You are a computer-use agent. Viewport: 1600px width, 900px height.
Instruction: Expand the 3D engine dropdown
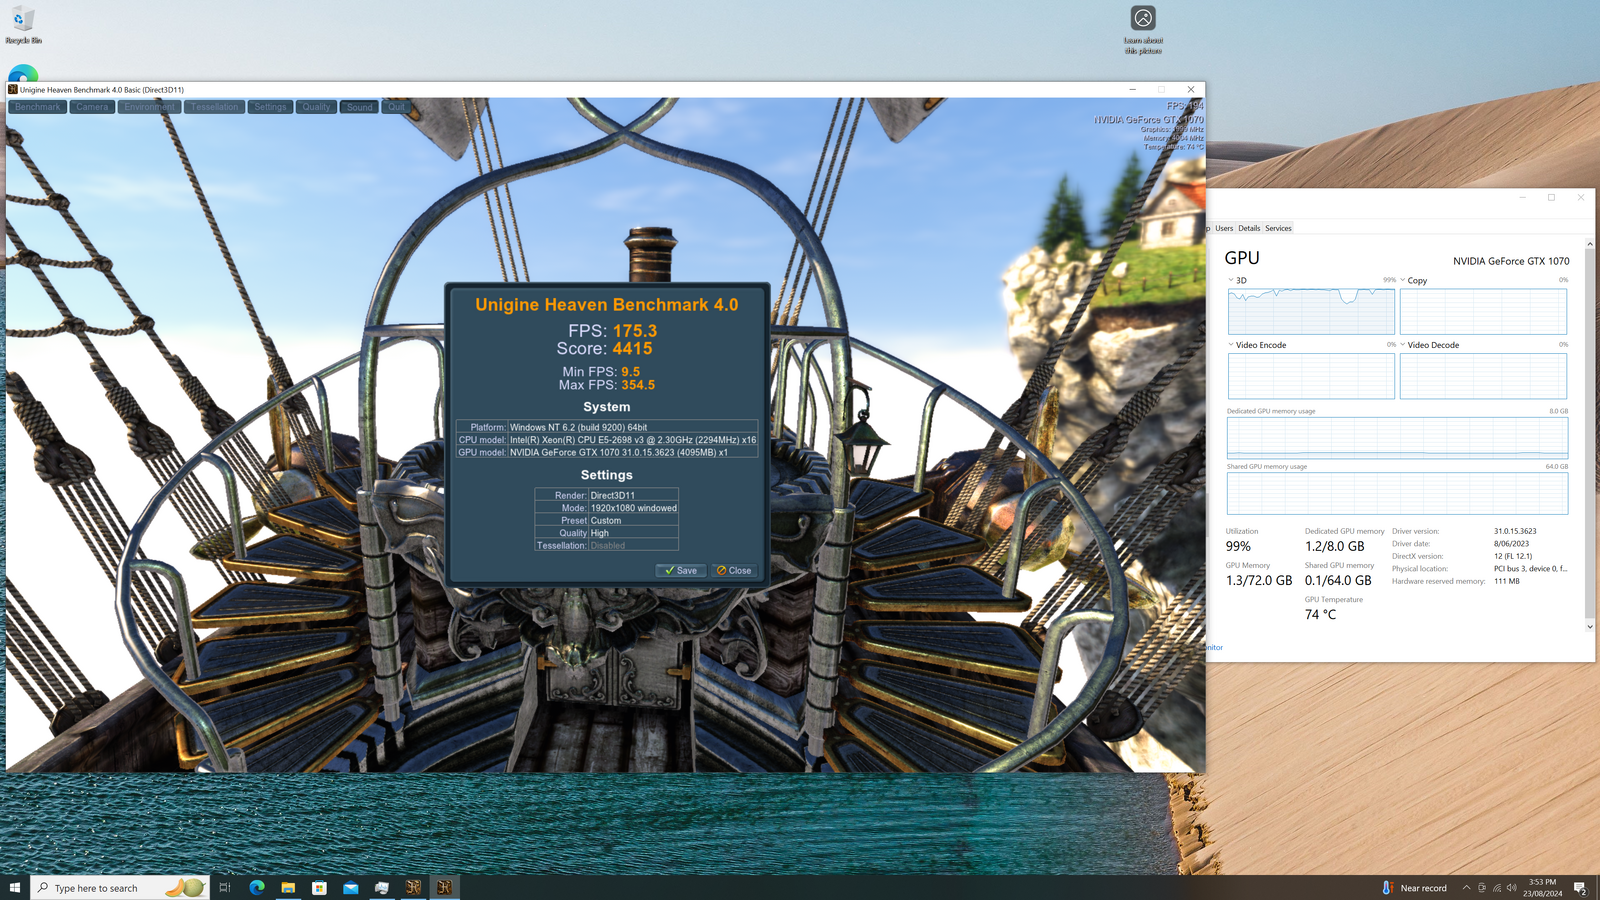tap(1231, 280)
